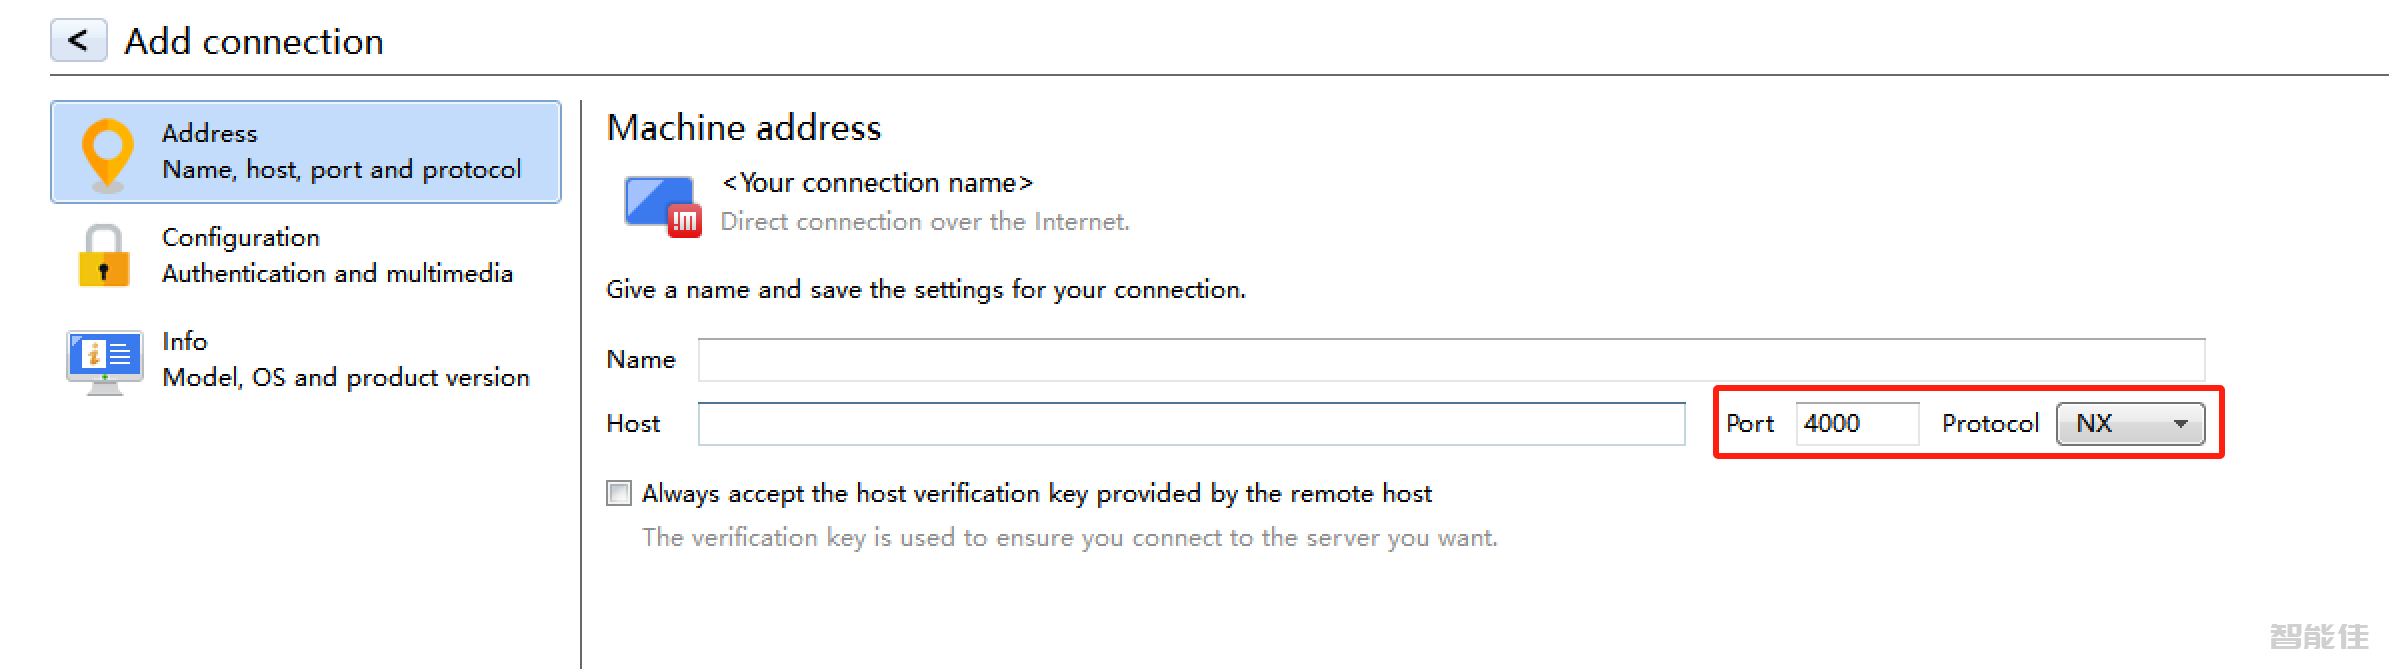Open the Protocol NX dropdown
This screenshot has height=669, width=2389.
point(2128,424)
